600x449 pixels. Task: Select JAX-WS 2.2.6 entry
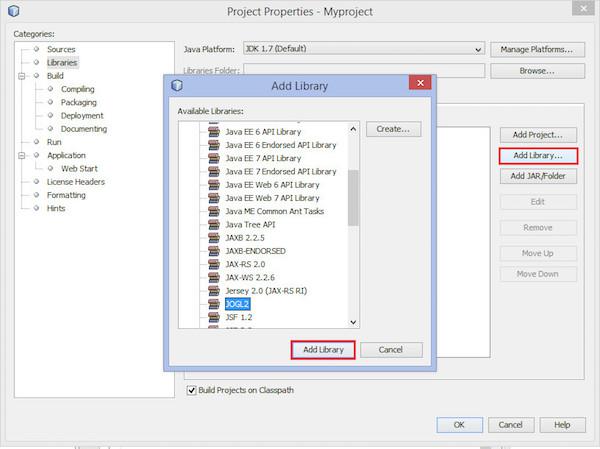(250, 278)
